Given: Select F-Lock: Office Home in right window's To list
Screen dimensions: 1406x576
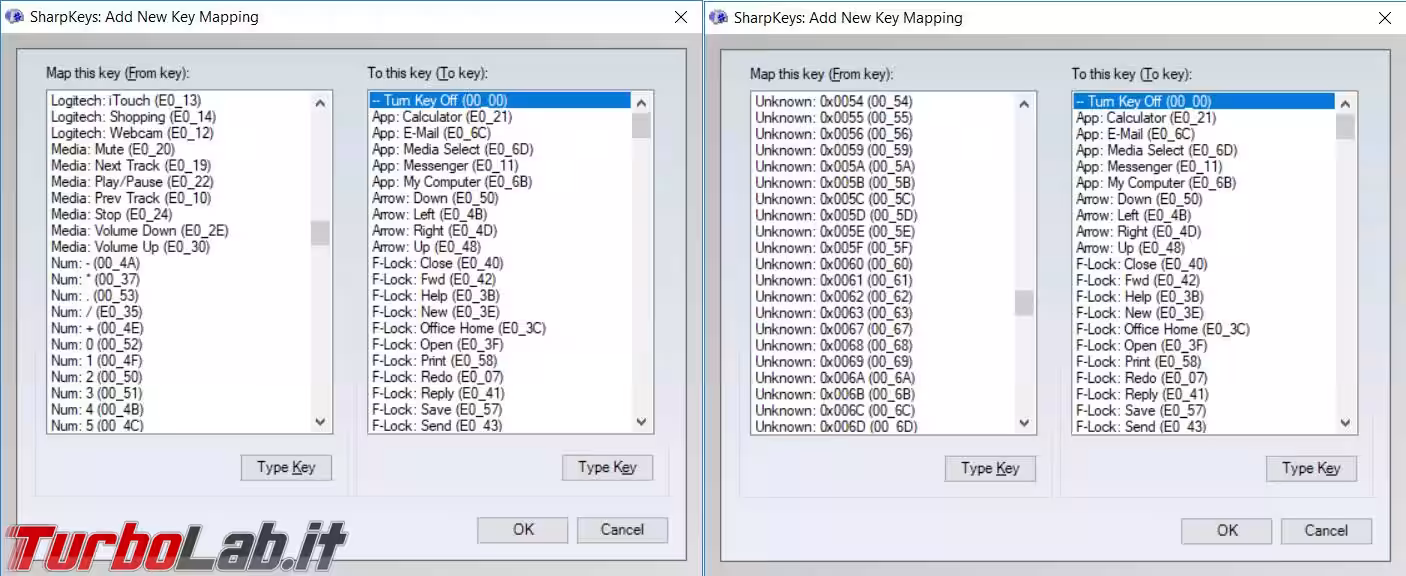Looking at the screenshot, I should (x=1162, y=329).
